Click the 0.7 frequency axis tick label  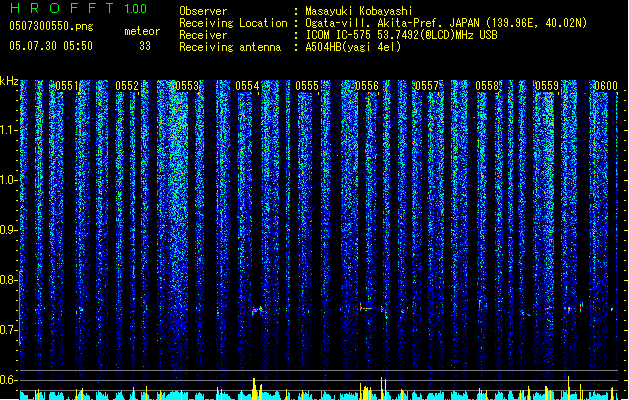coord(8,330)
